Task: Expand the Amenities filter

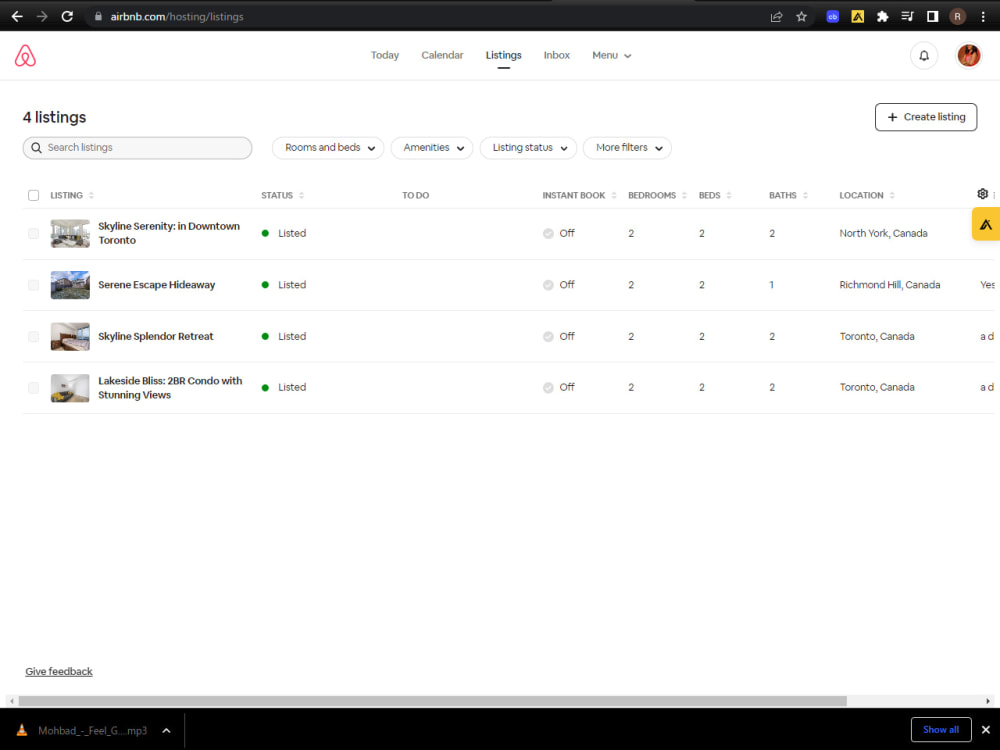Action: [x=432, y=148]
